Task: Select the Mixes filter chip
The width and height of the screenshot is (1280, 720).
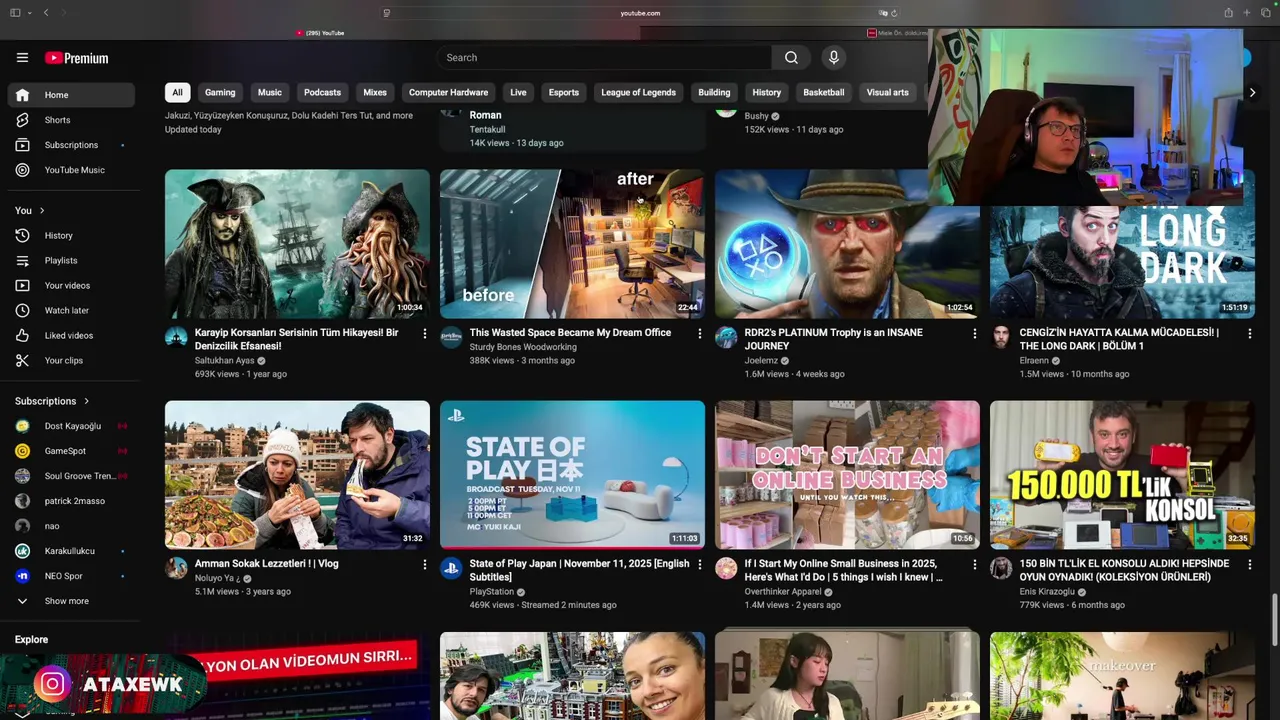Action: (x=375, y=93)
